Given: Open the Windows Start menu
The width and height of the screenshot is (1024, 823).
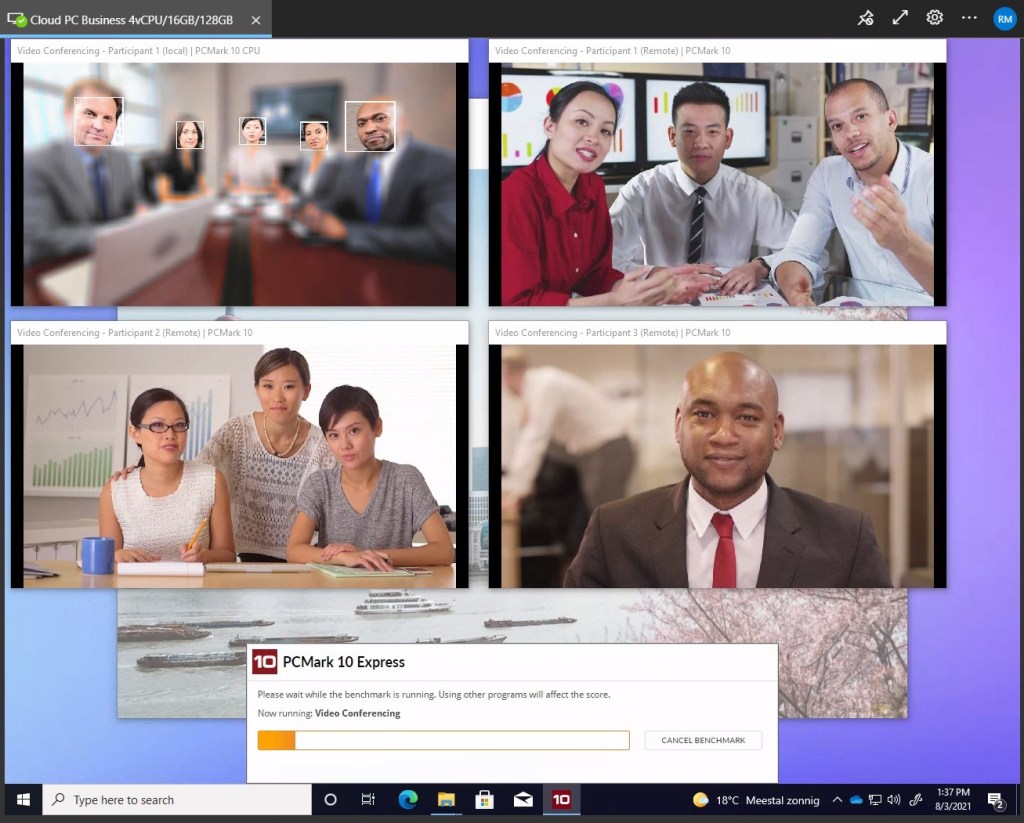Looking at the screenshot, I should tap(24, 799).
